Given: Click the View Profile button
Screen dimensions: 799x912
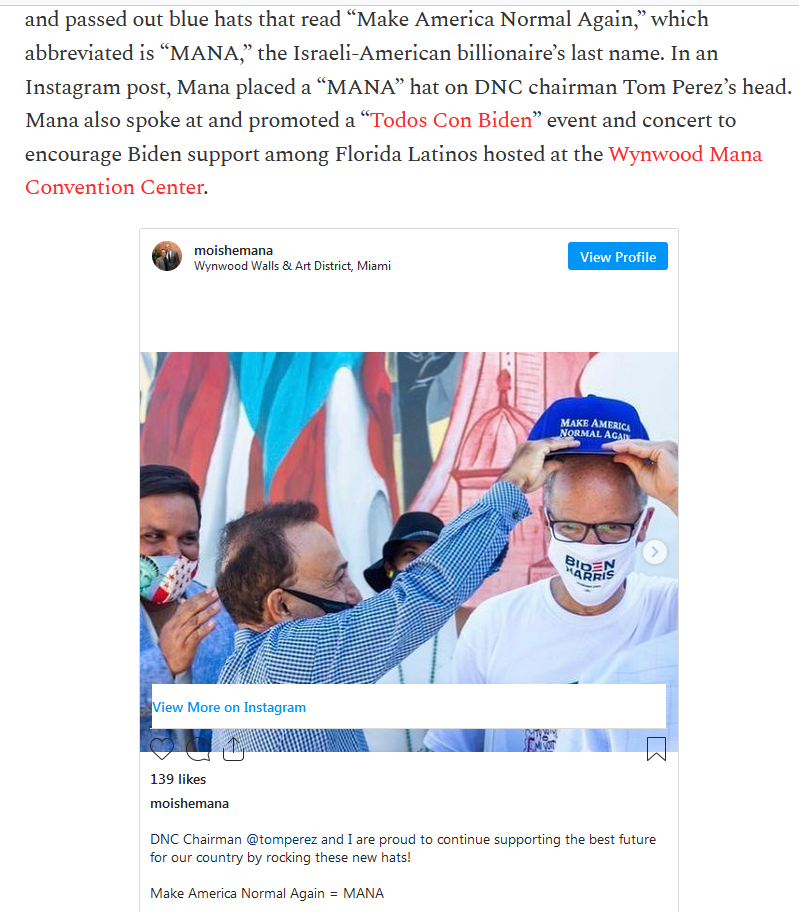Looking at the screenshot, I should tap(618, 256).
